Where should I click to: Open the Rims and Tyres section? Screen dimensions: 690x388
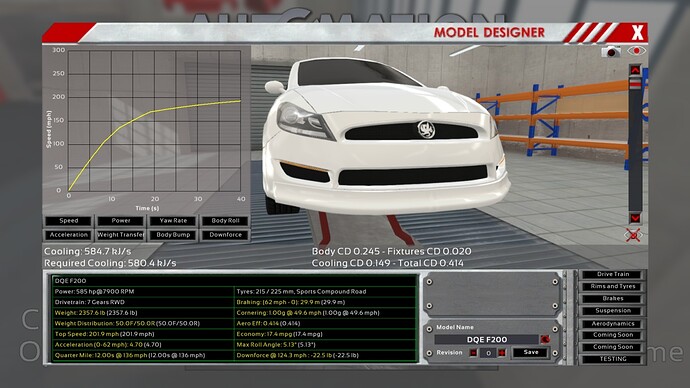point(613,286)
